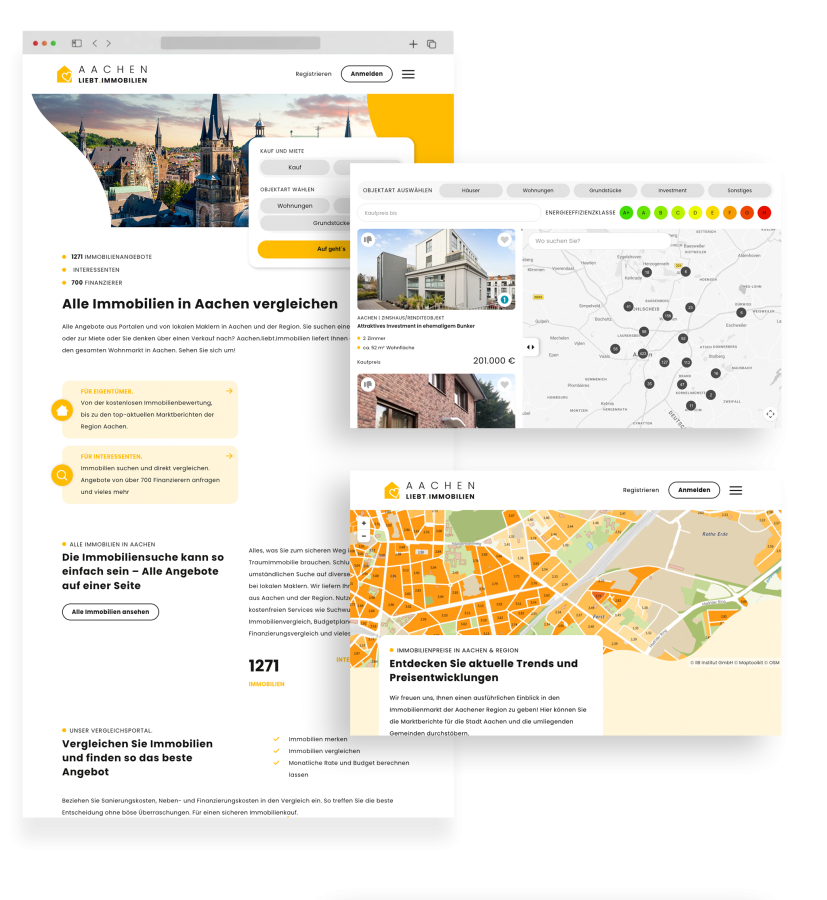Filter listings by Wohnungen in filter bar
Image resolution: width=827 pixels, height=900 pixels.
click(x=538, y=190)
